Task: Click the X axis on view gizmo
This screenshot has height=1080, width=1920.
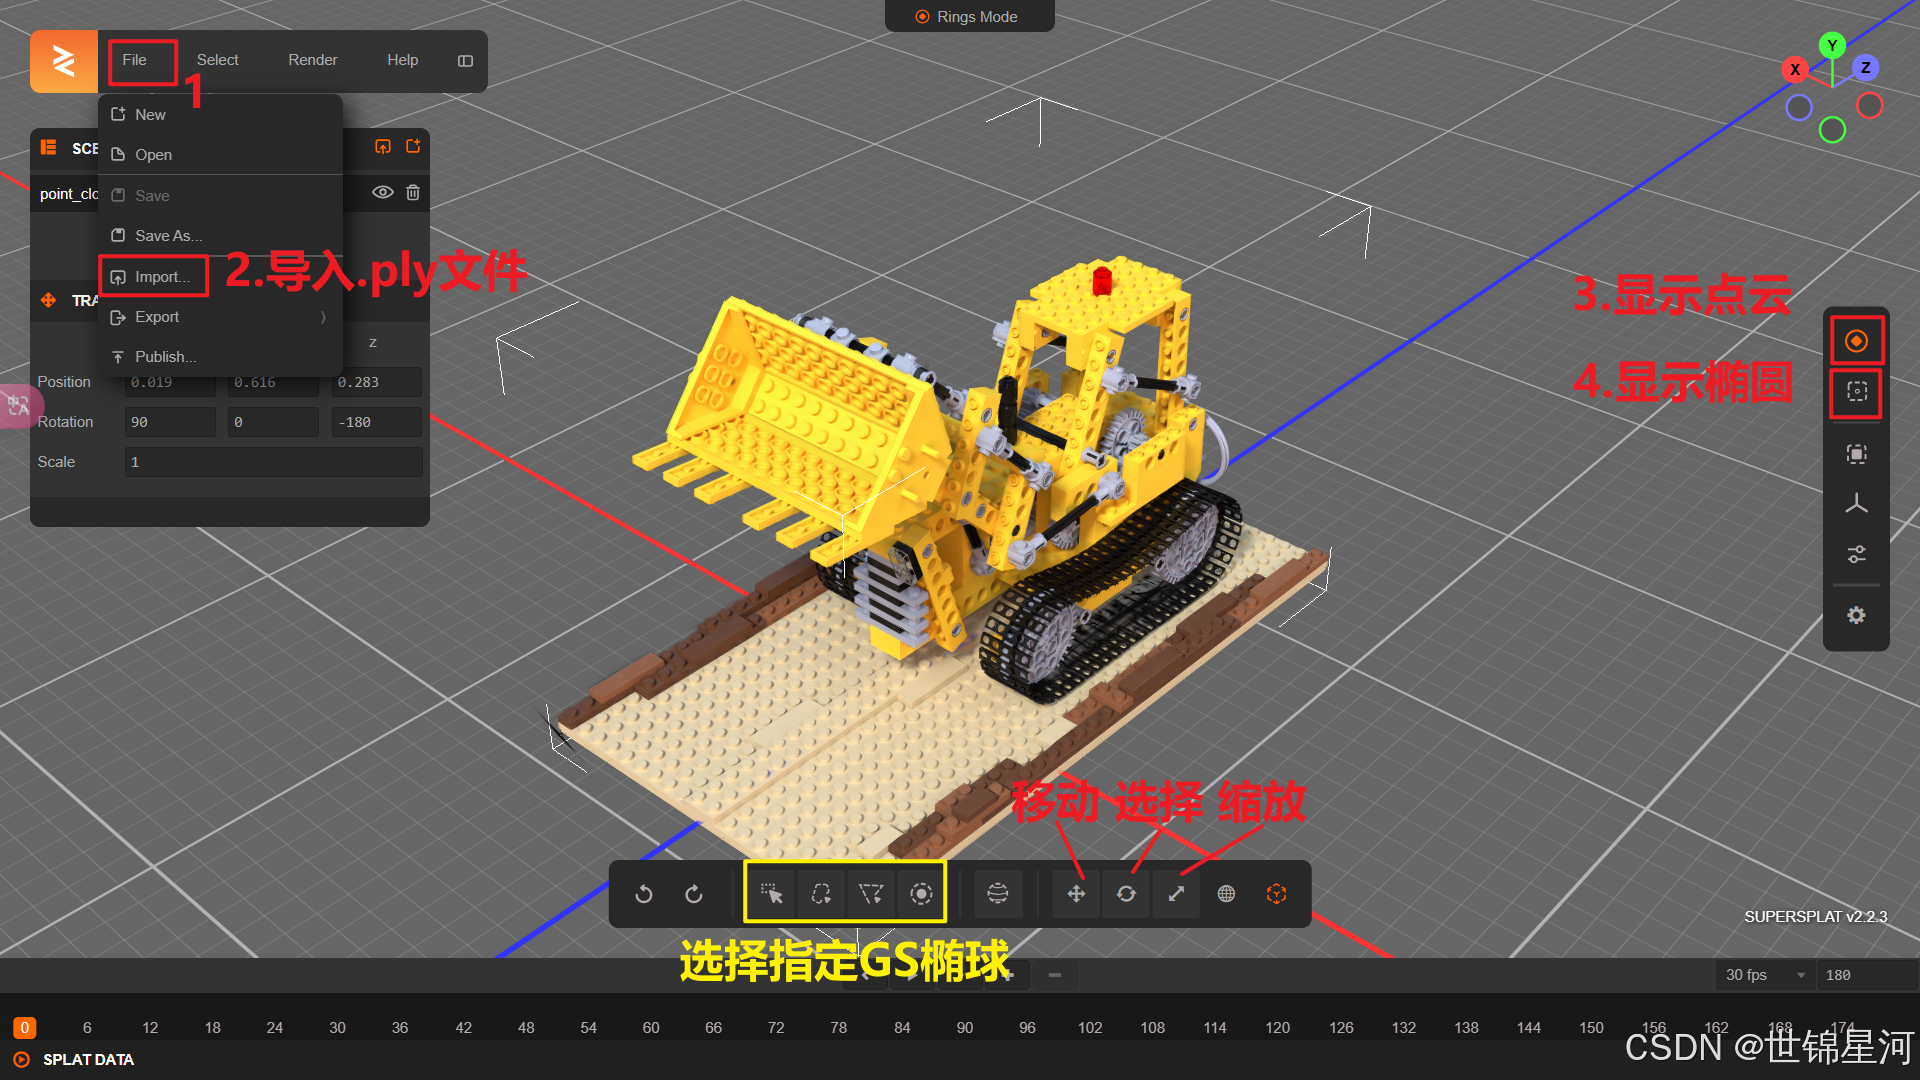Action: click(1795, 69)
